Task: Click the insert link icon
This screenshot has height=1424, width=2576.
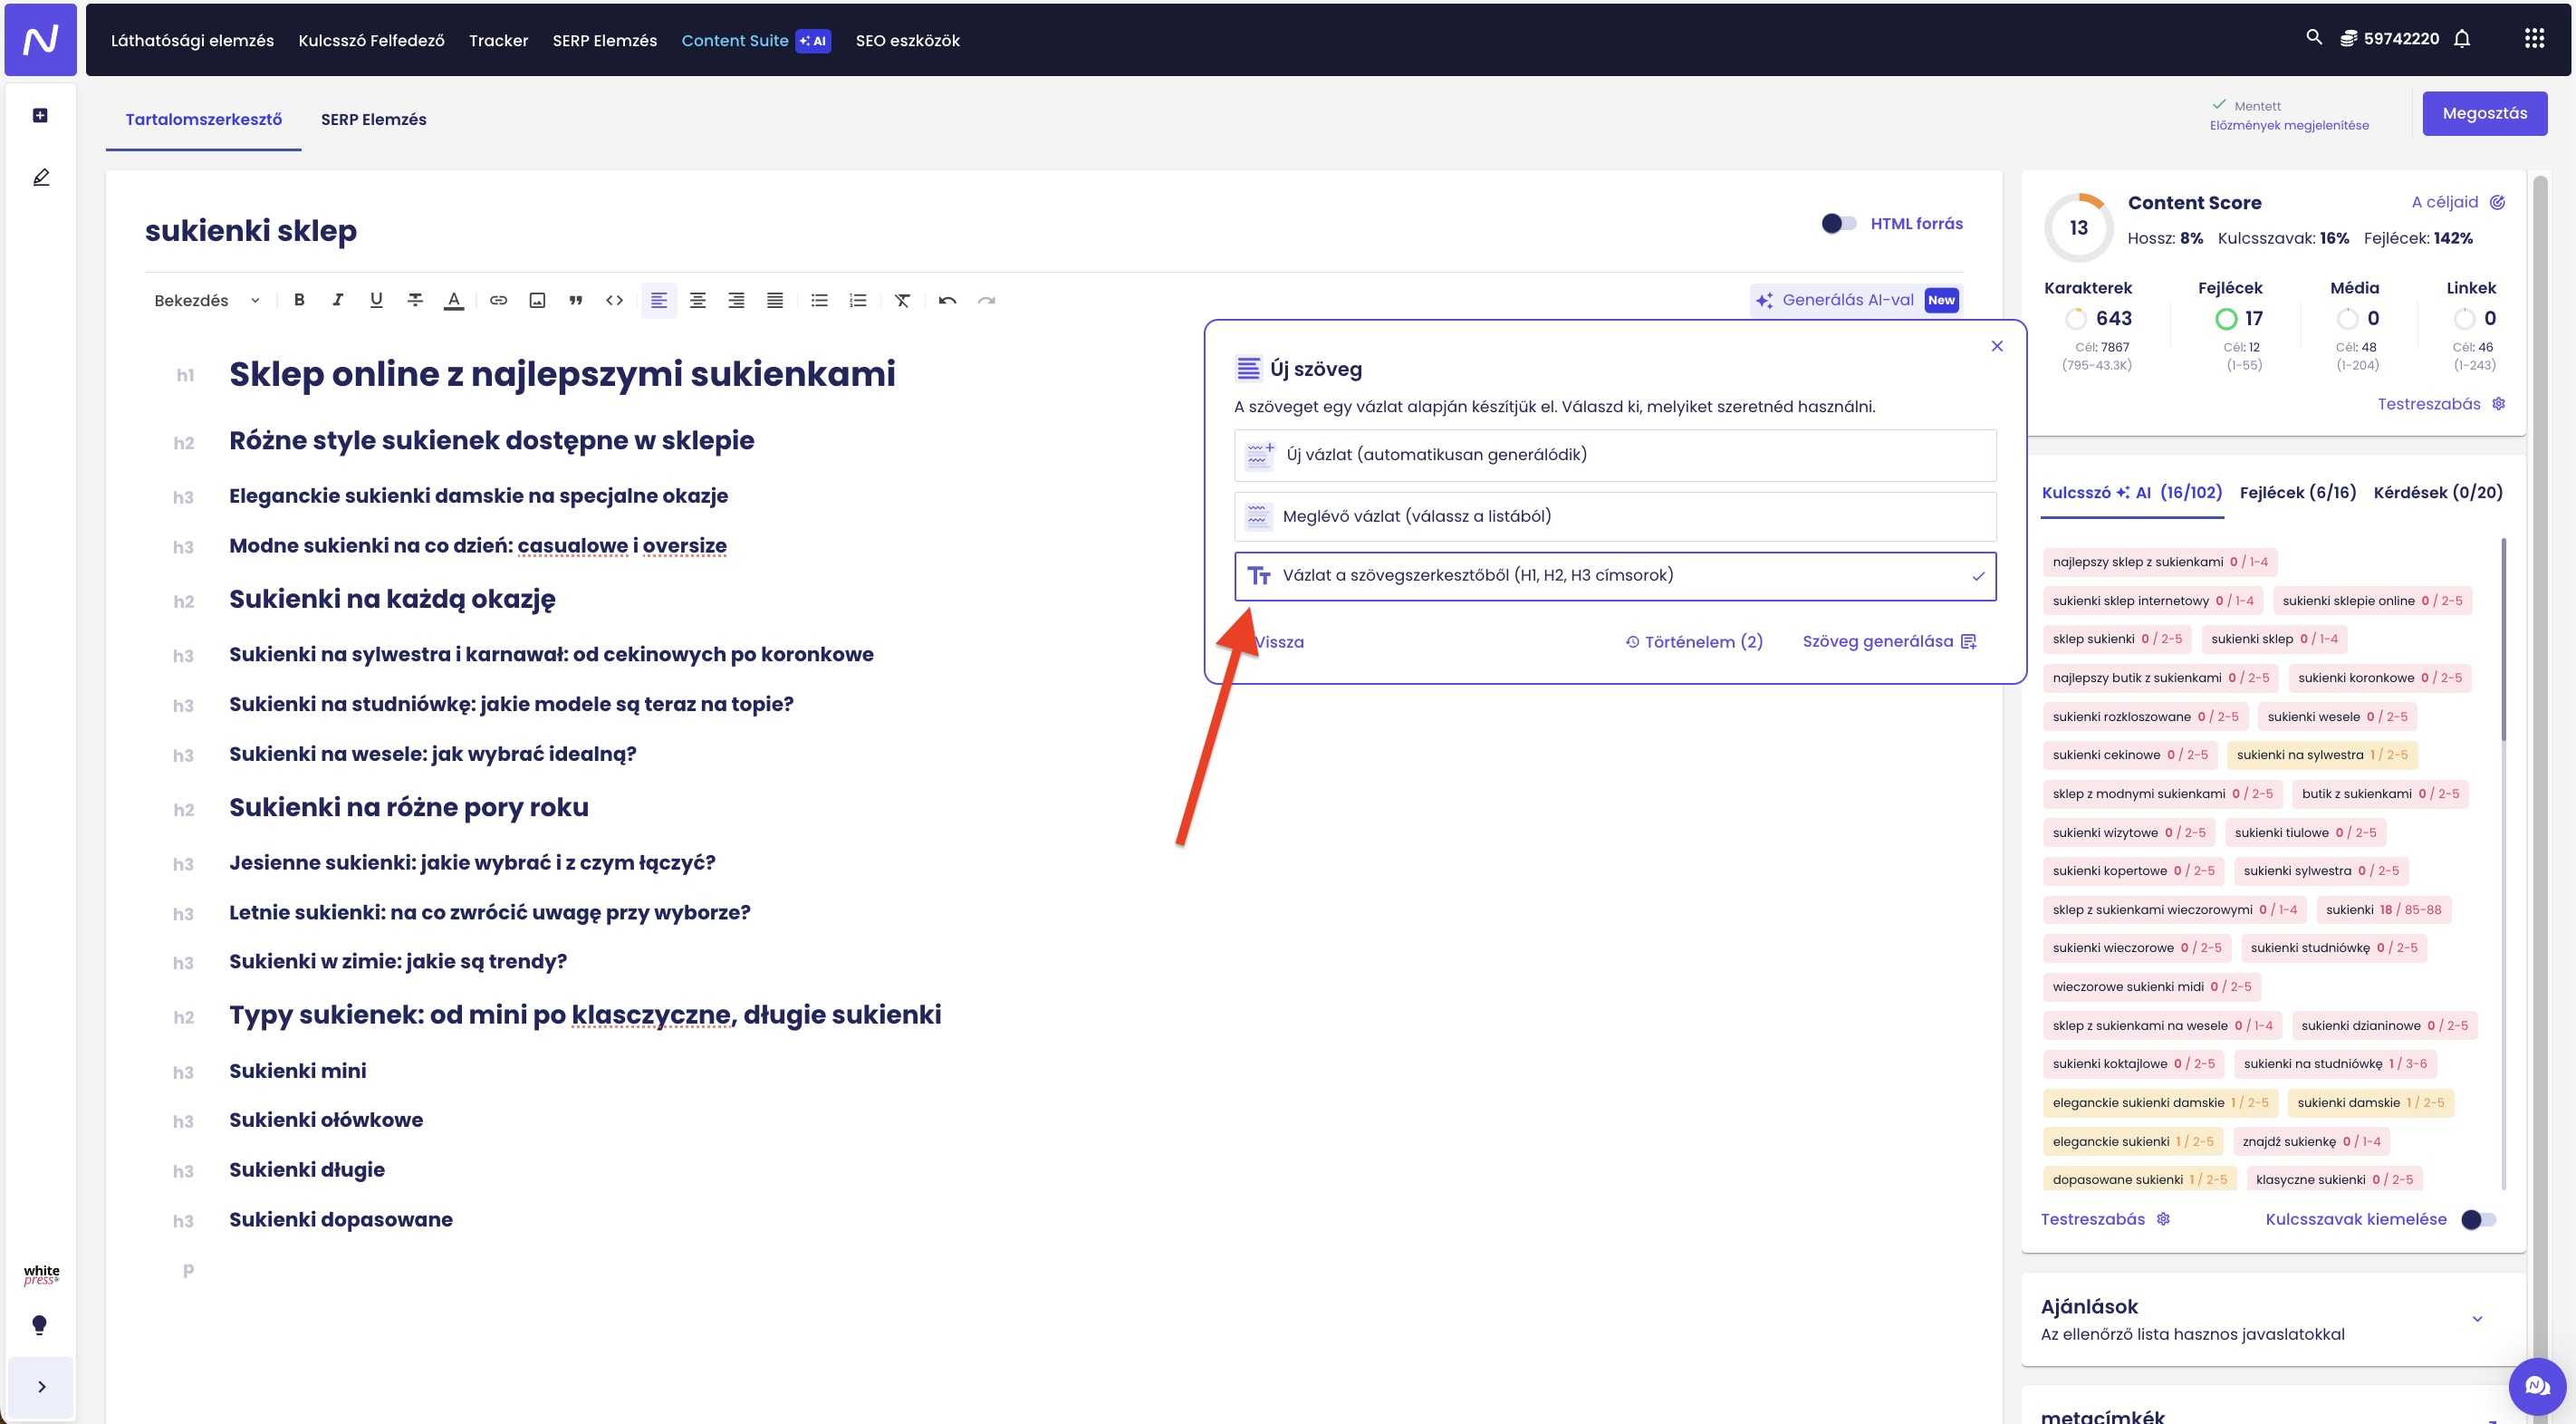Action: pos(498,300)
